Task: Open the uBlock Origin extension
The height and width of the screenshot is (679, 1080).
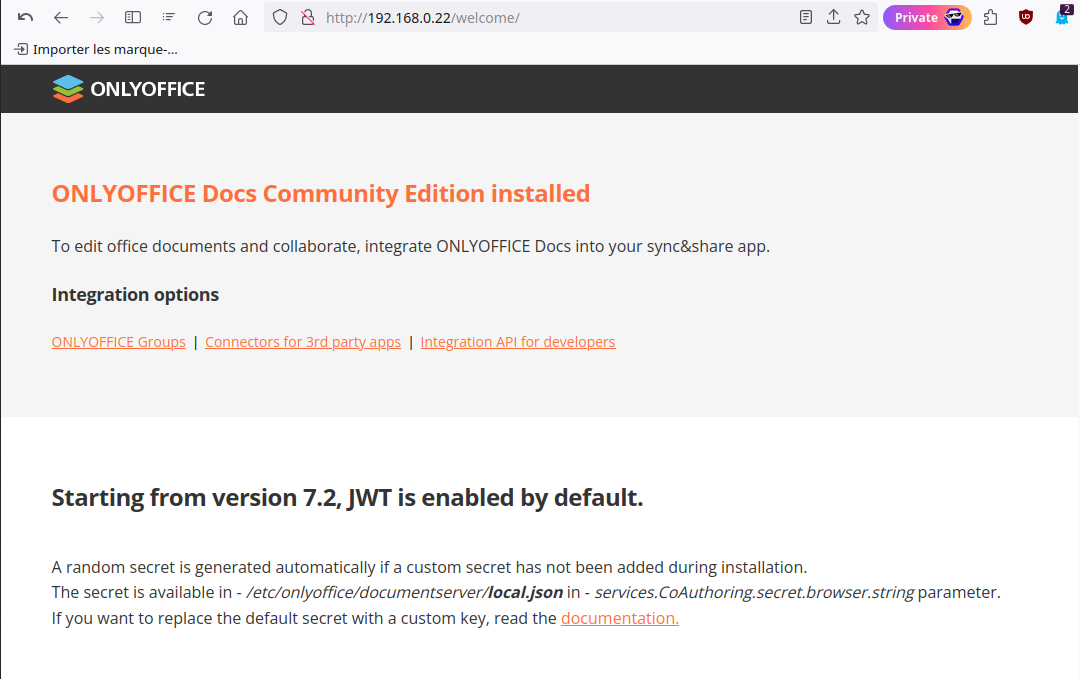Action: pyautogui.click(x=1026, y=18)
